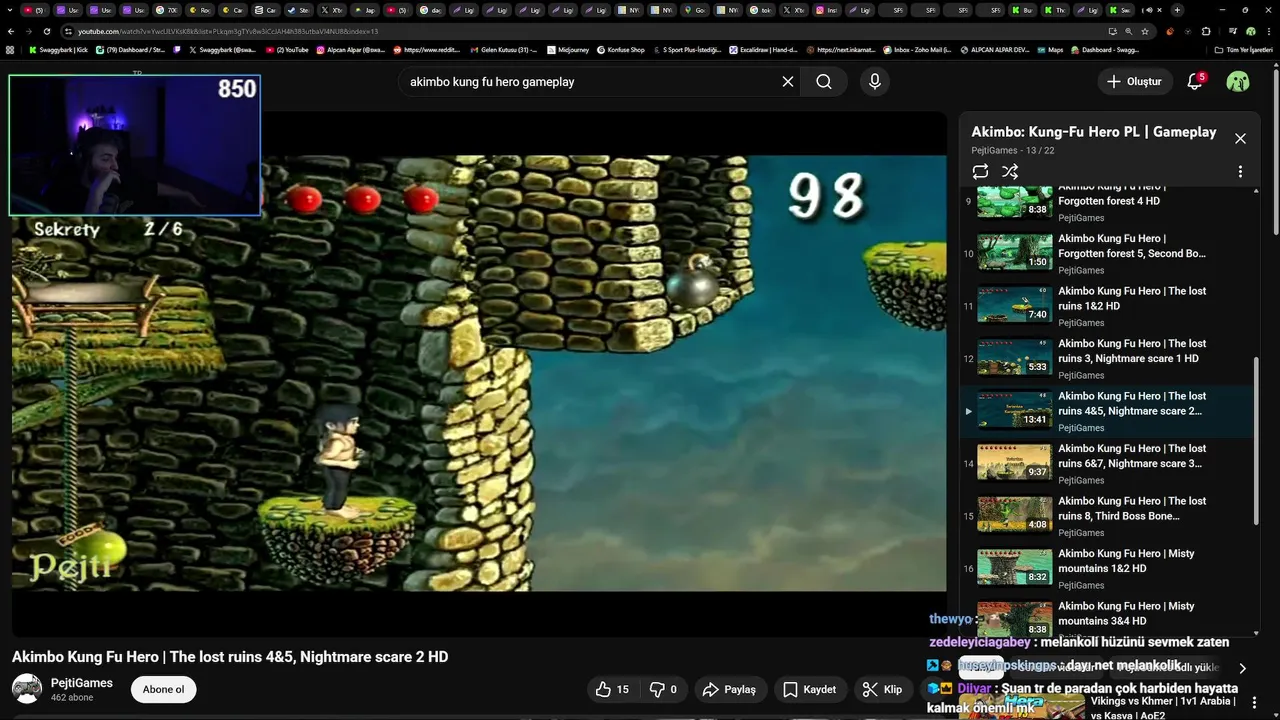Save video with Kaydet button
This screenshot has height=720, width=1280.
(810, 689)
